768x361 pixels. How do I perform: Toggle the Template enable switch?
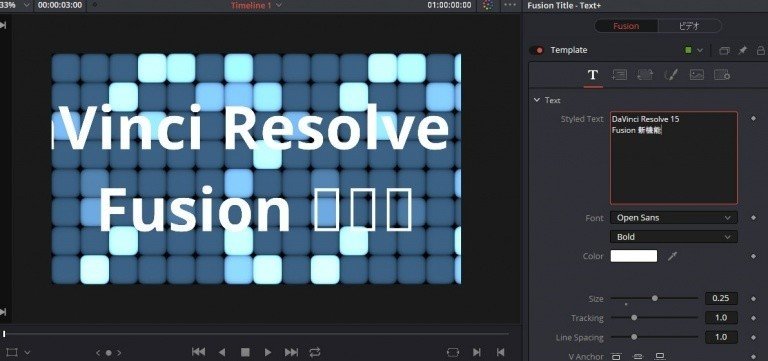click(537, 50)
